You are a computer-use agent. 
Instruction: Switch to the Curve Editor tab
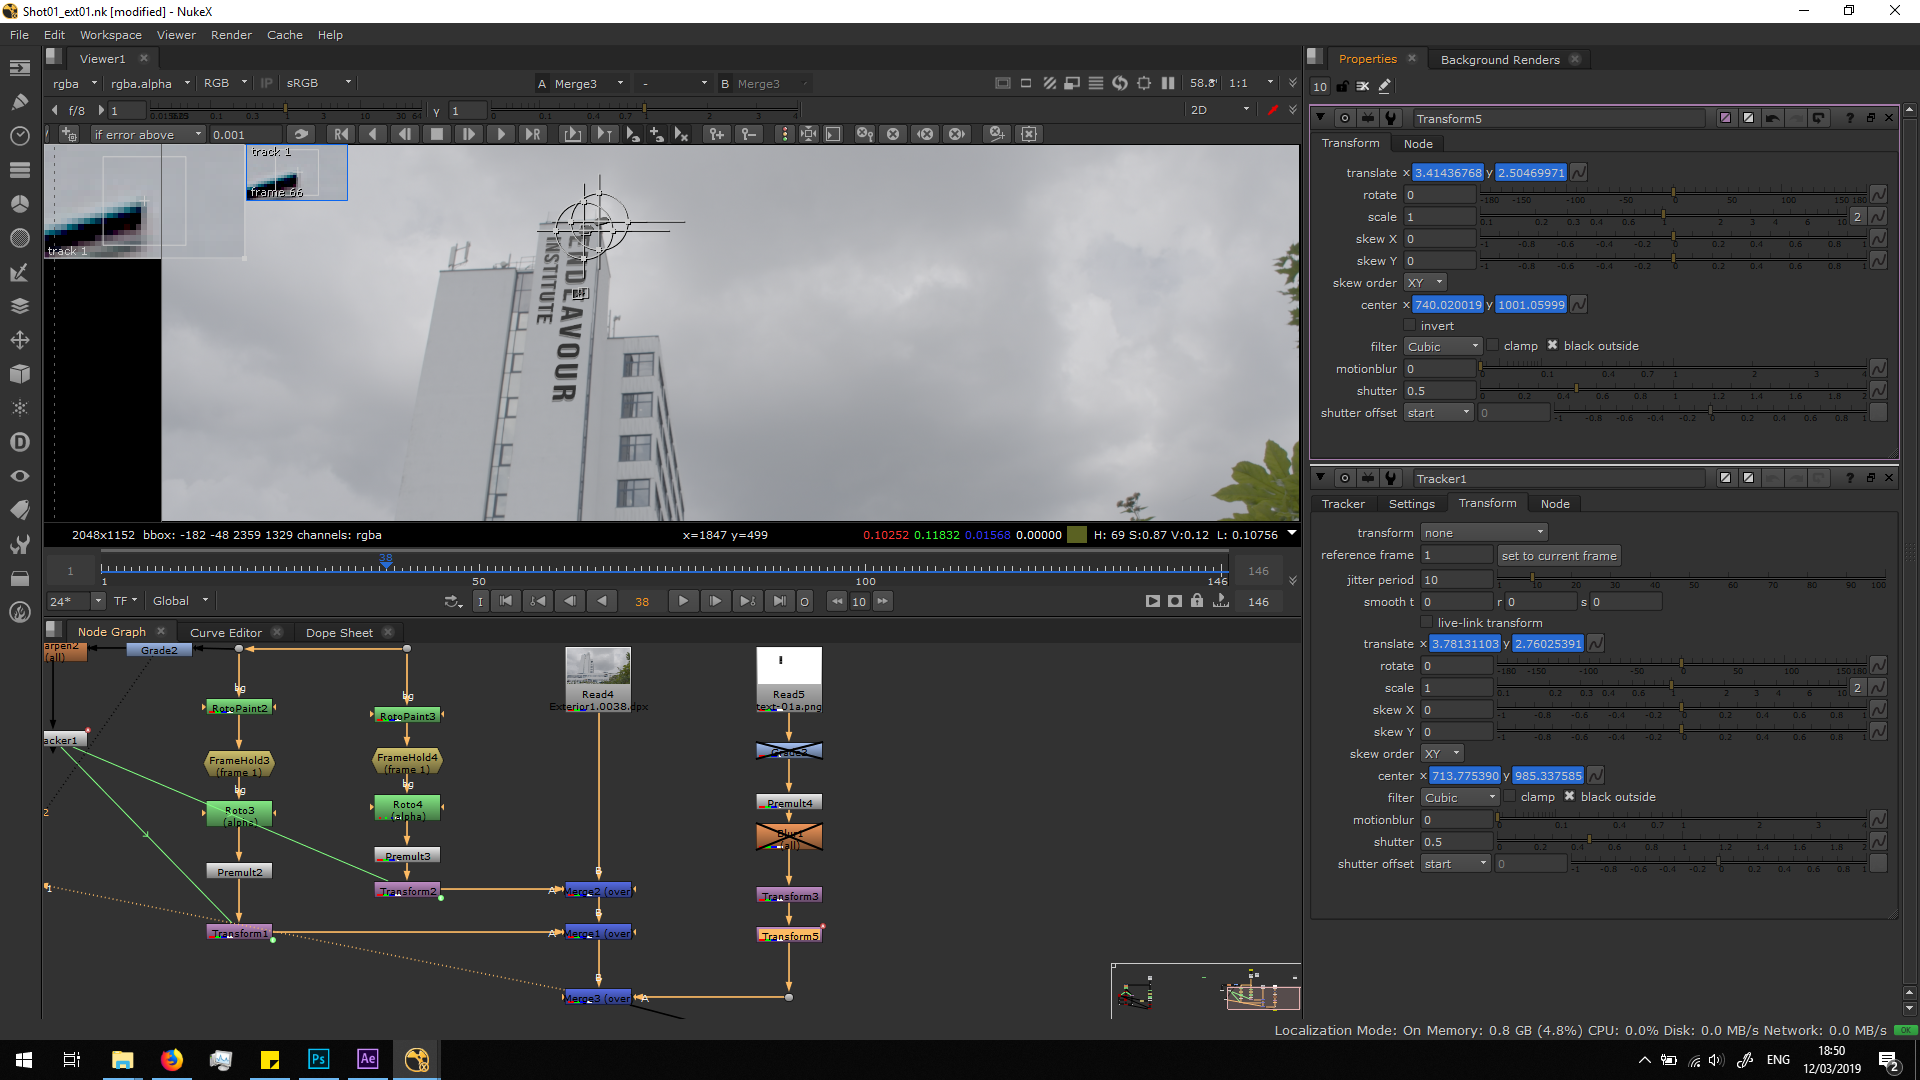click(x=225, y=633)
